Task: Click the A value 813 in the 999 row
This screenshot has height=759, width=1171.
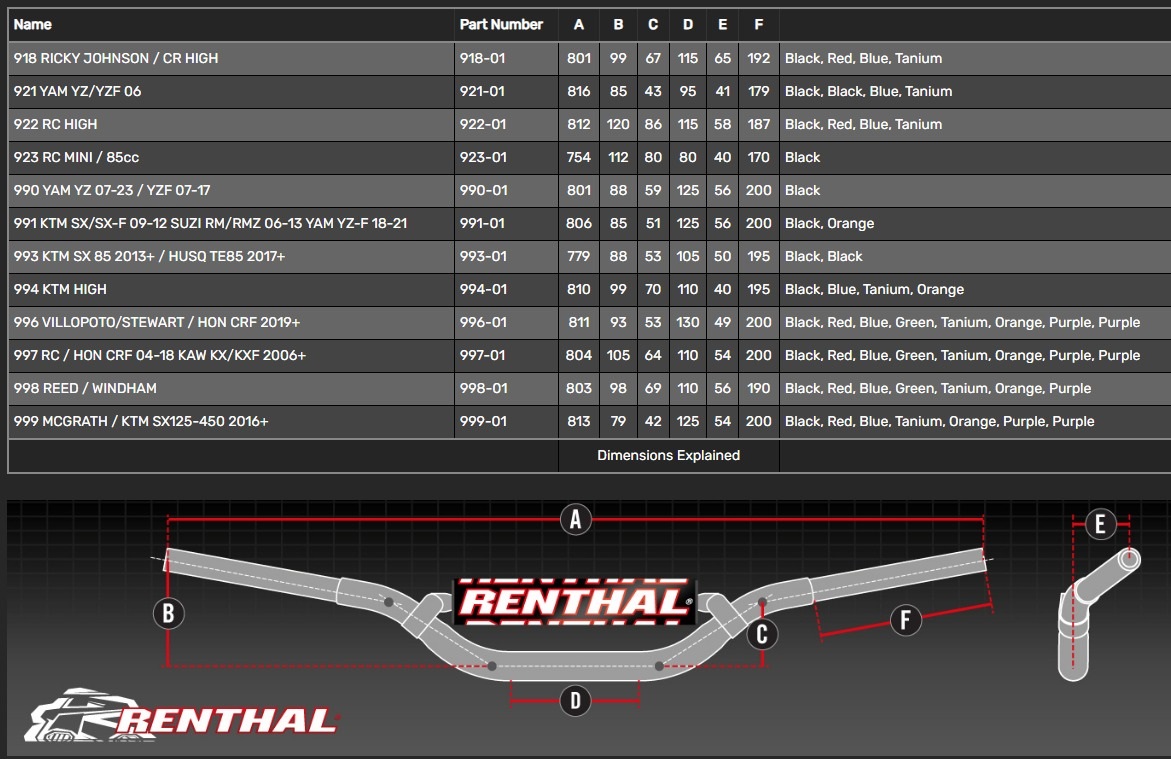Action: [579, 421]
